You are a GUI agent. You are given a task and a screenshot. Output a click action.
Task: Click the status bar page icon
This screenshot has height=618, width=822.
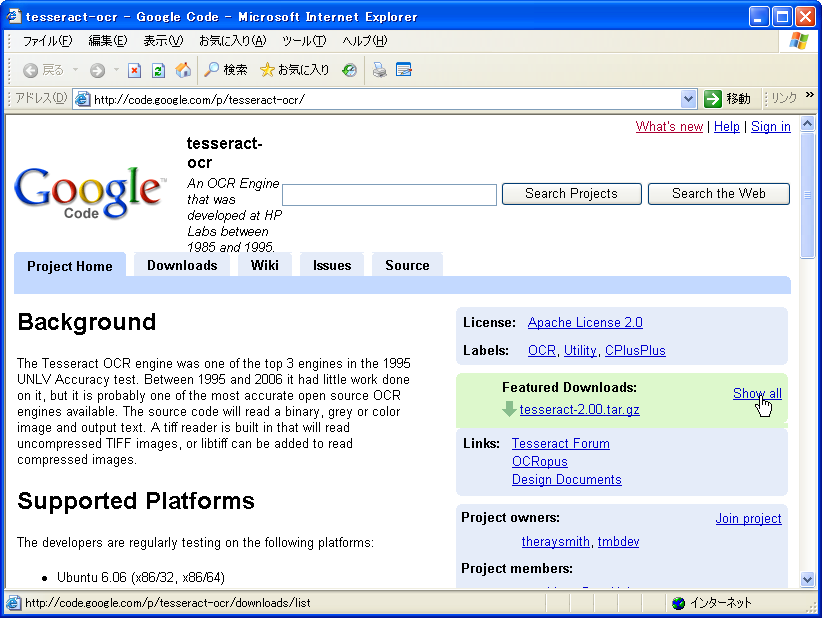[x=14, y=603]
